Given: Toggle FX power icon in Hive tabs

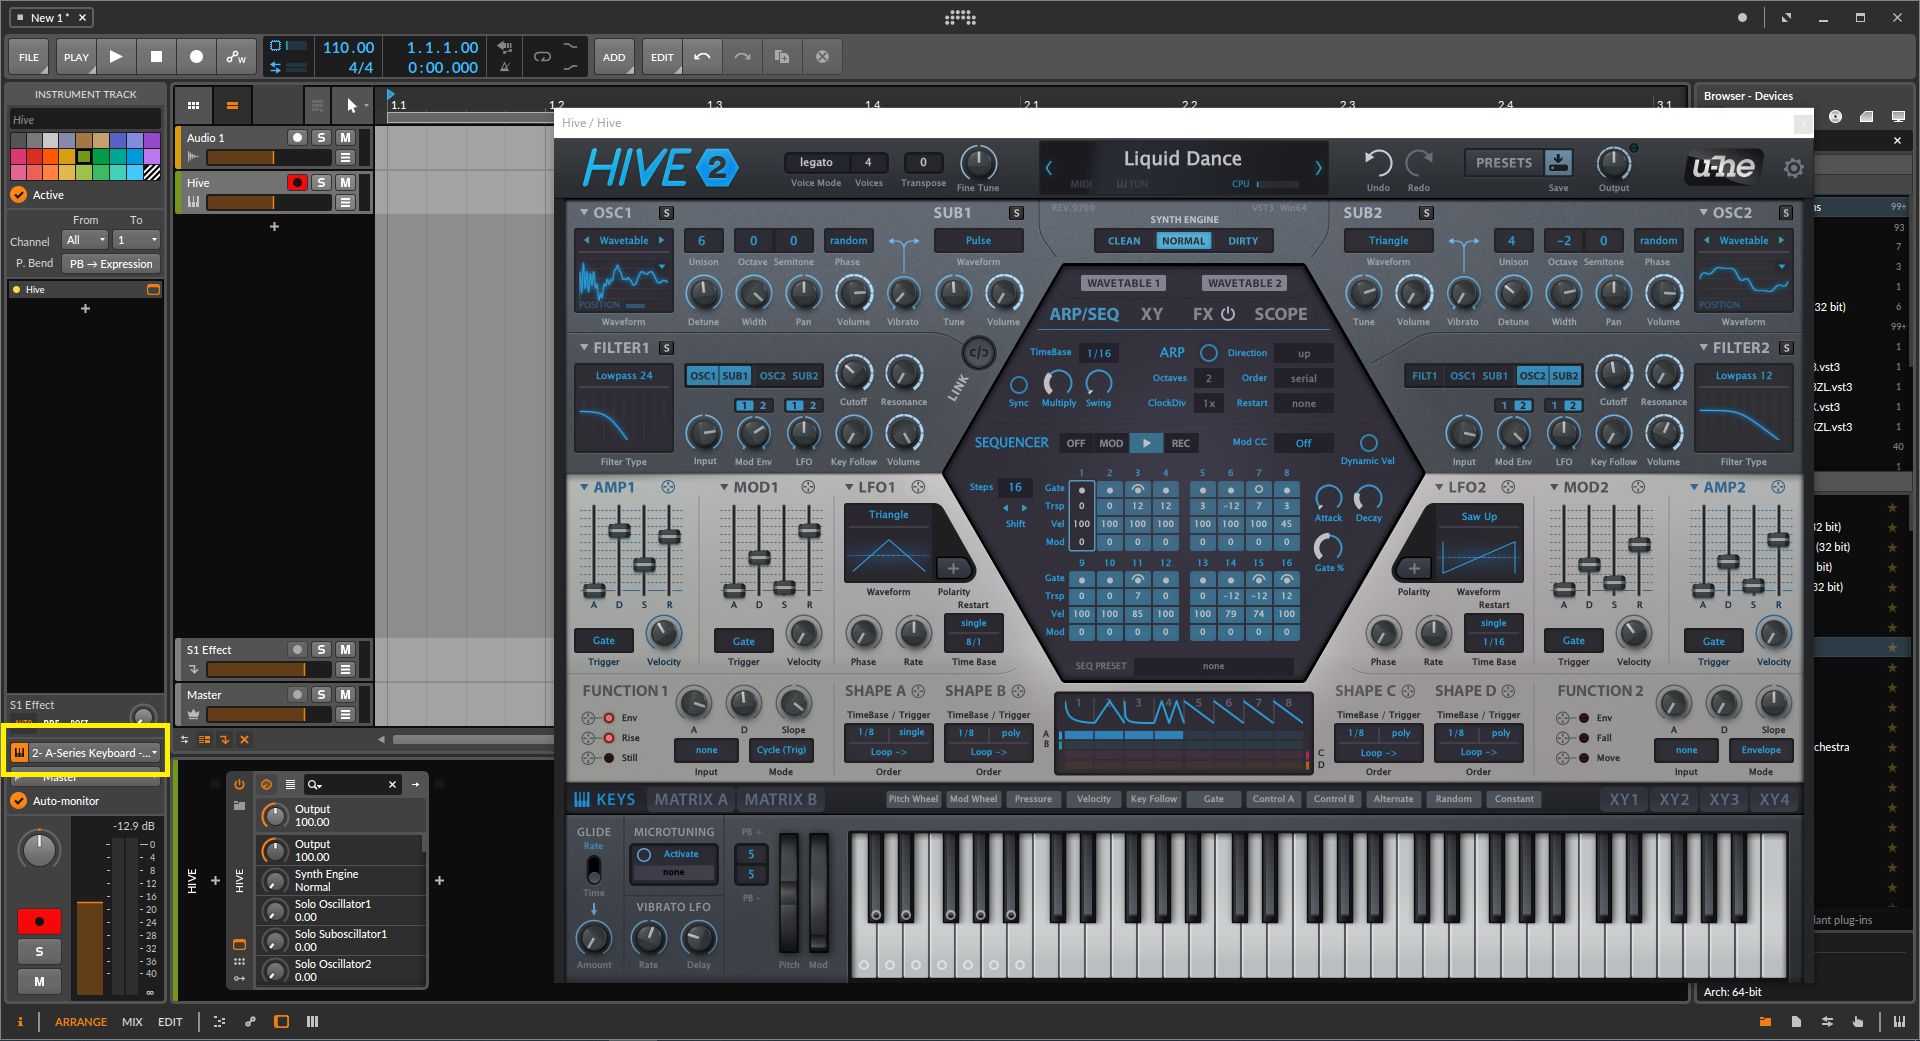Looking at the screenshot, I should click(x=1228, y=314).
